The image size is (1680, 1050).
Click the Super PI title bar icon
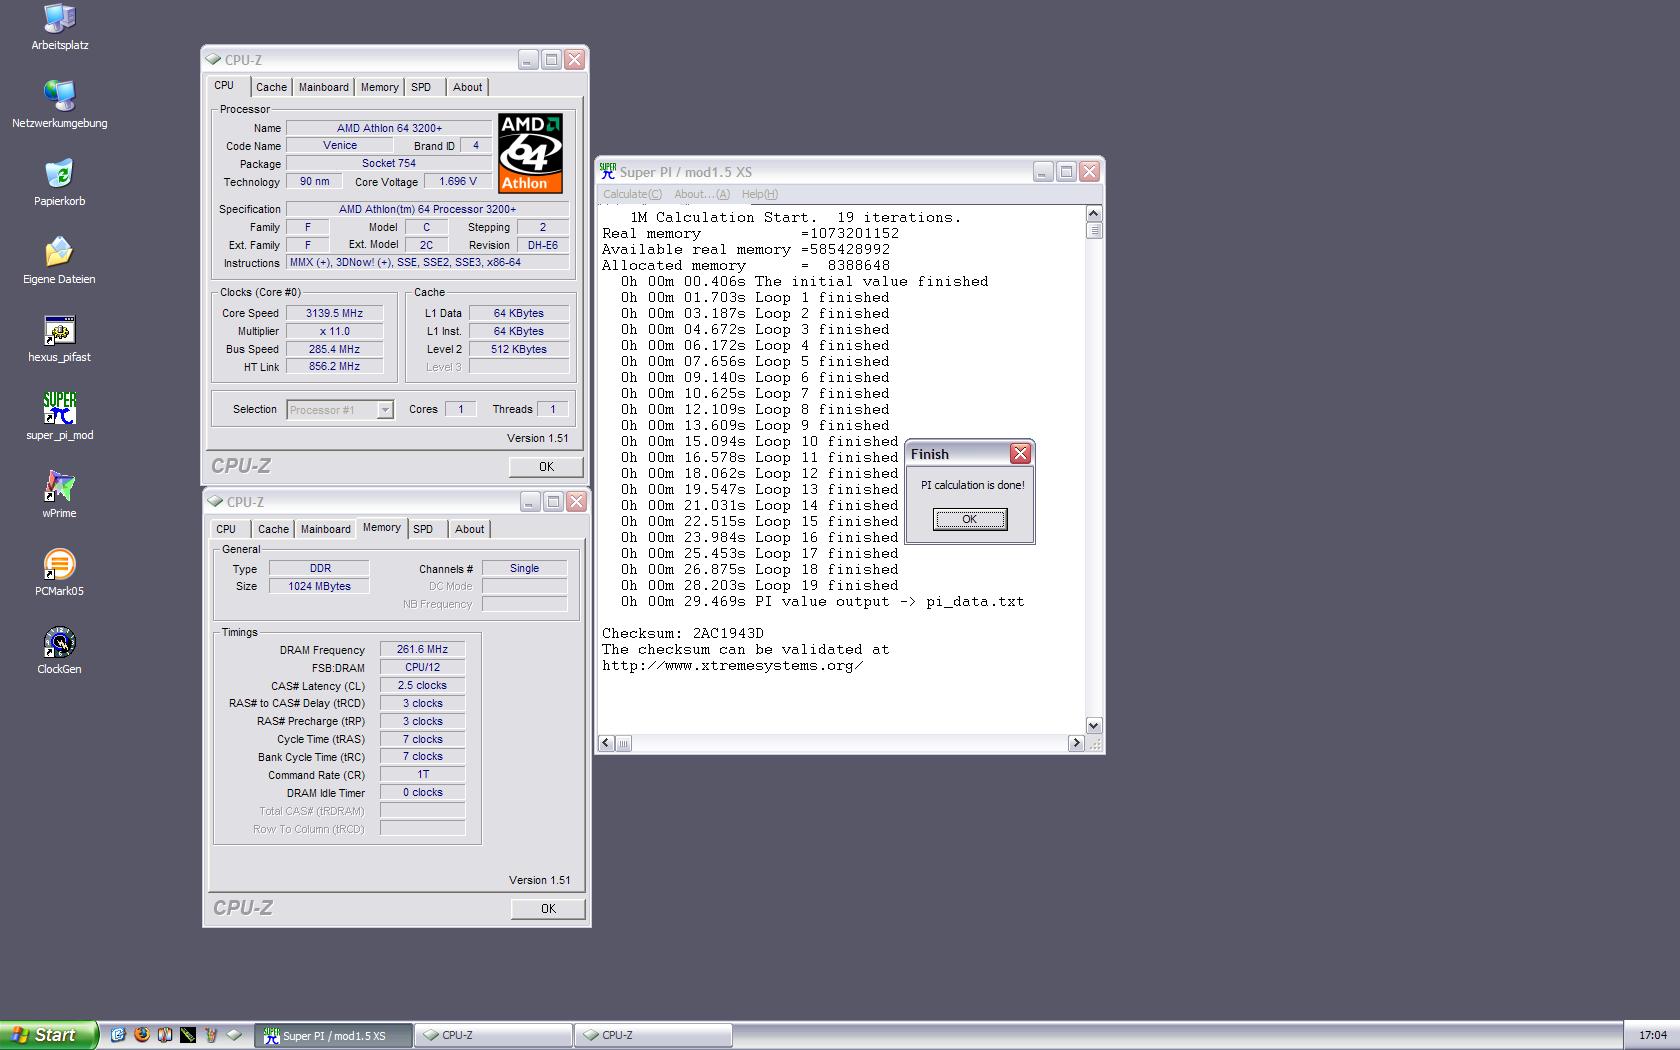[x=608, y=171]
